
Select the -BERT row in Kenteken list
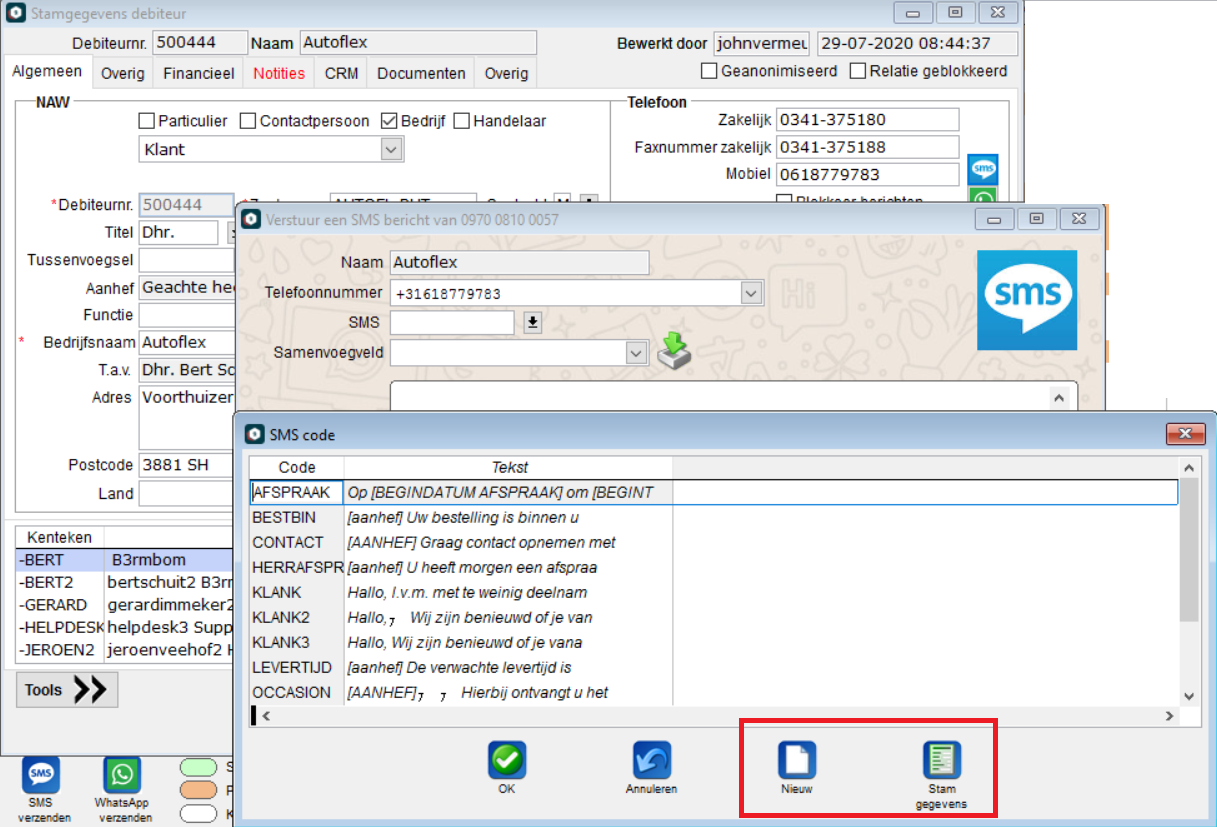point(125,560)
